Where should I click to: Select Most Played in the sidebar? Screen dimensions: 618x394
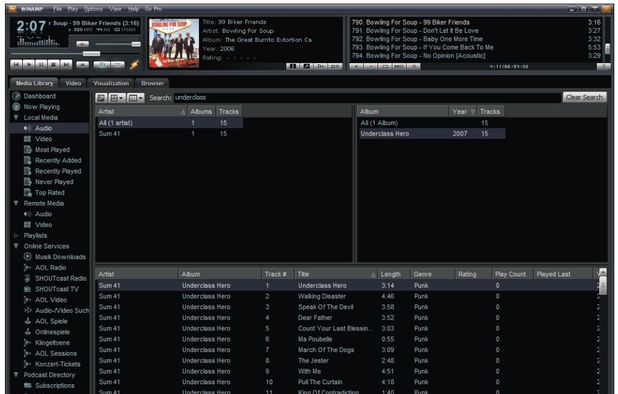tap(52, 150)
